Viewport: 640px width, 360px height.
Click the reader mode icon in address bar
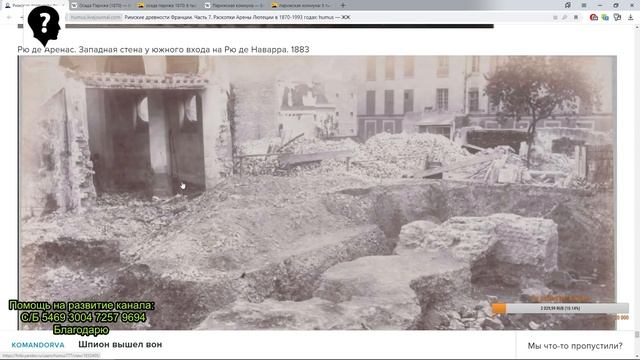coord(555,18)
